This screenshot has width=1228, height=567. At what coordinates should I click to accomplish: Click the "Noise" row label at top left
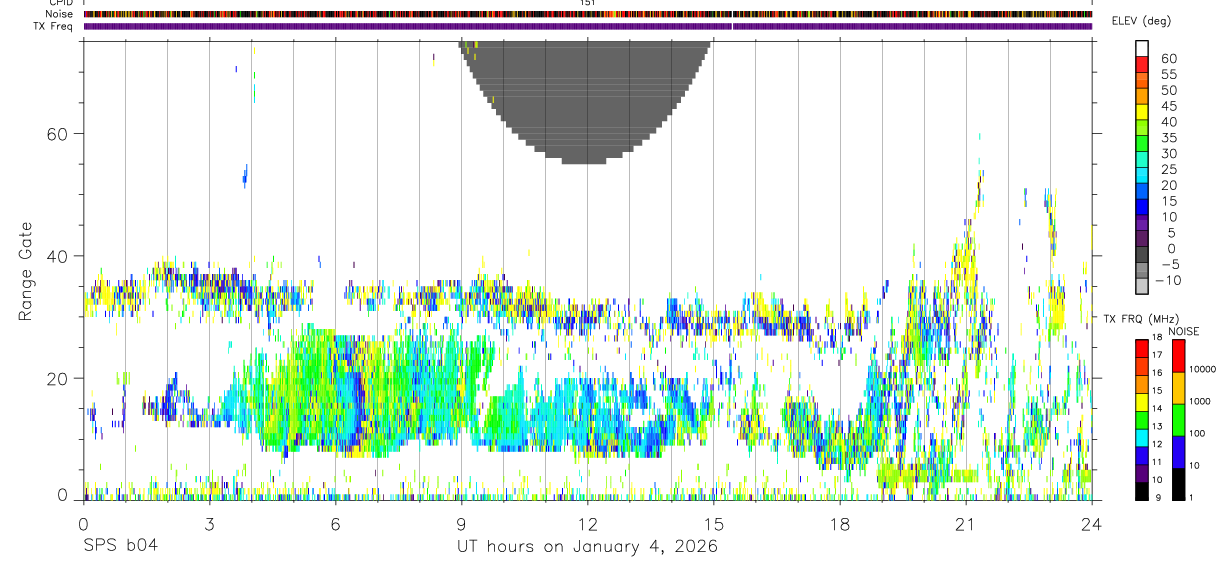click(x=60, y=14)
